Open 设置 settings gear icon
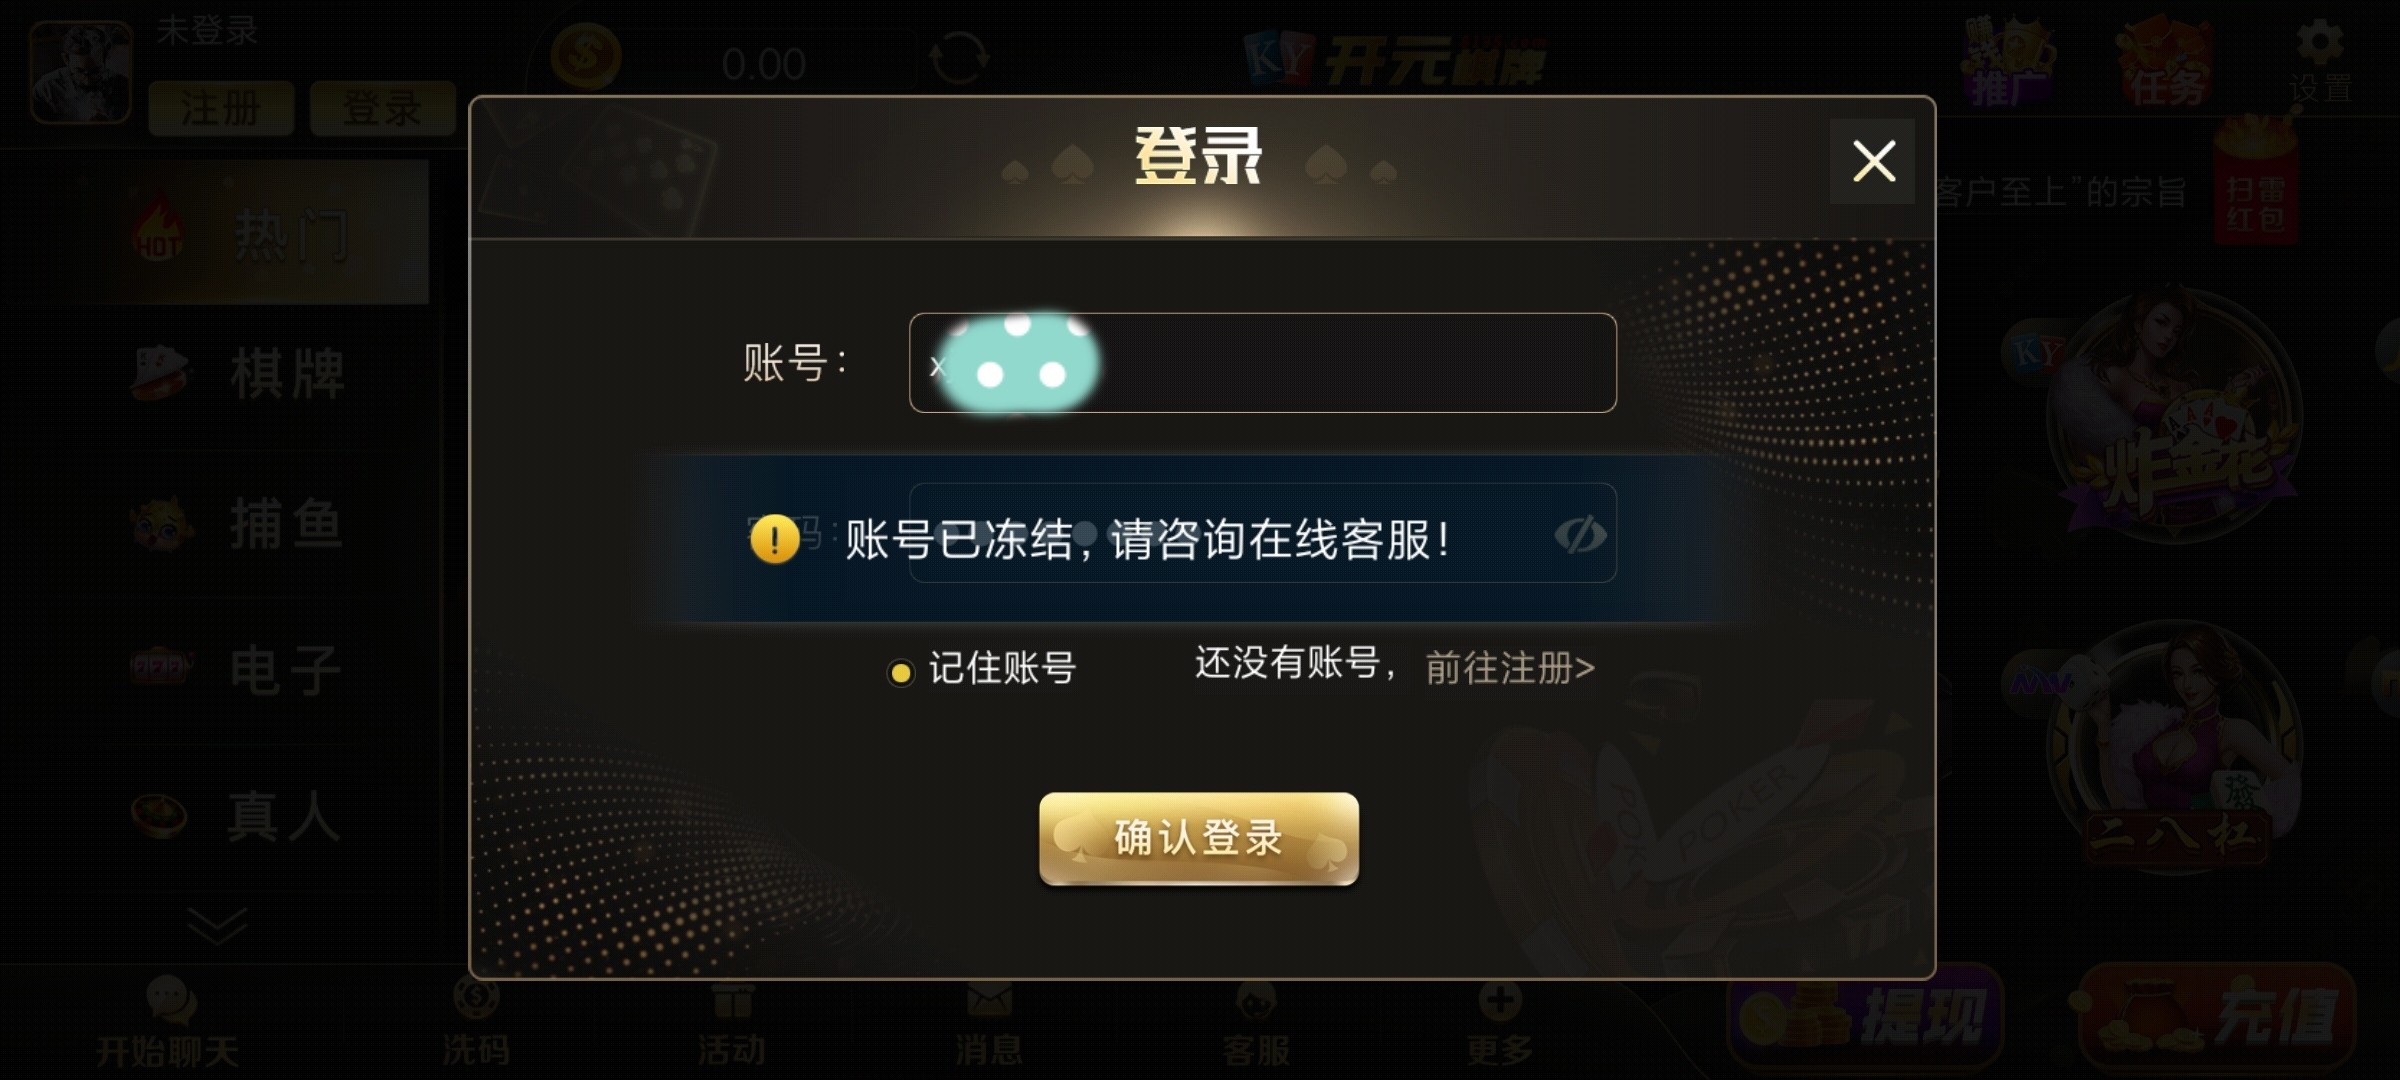The width and height of the screenshot is (2400, 1080). [x=2320, y=62]
